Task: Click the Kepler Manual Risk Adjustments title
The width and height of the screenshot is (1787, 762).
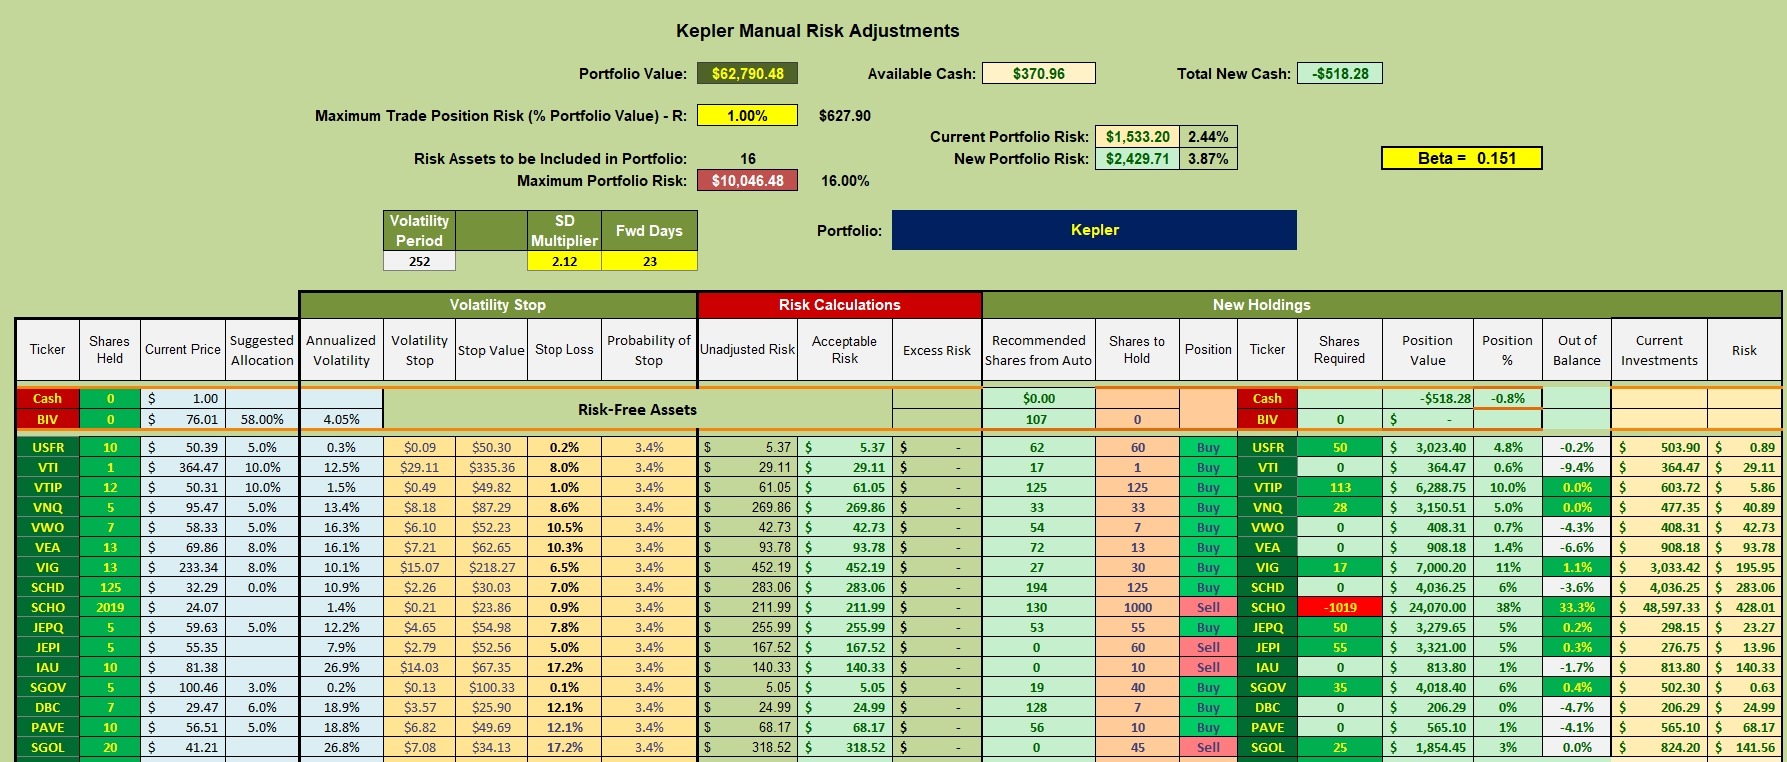Action: pyautogui.click(x=818, y=31)
